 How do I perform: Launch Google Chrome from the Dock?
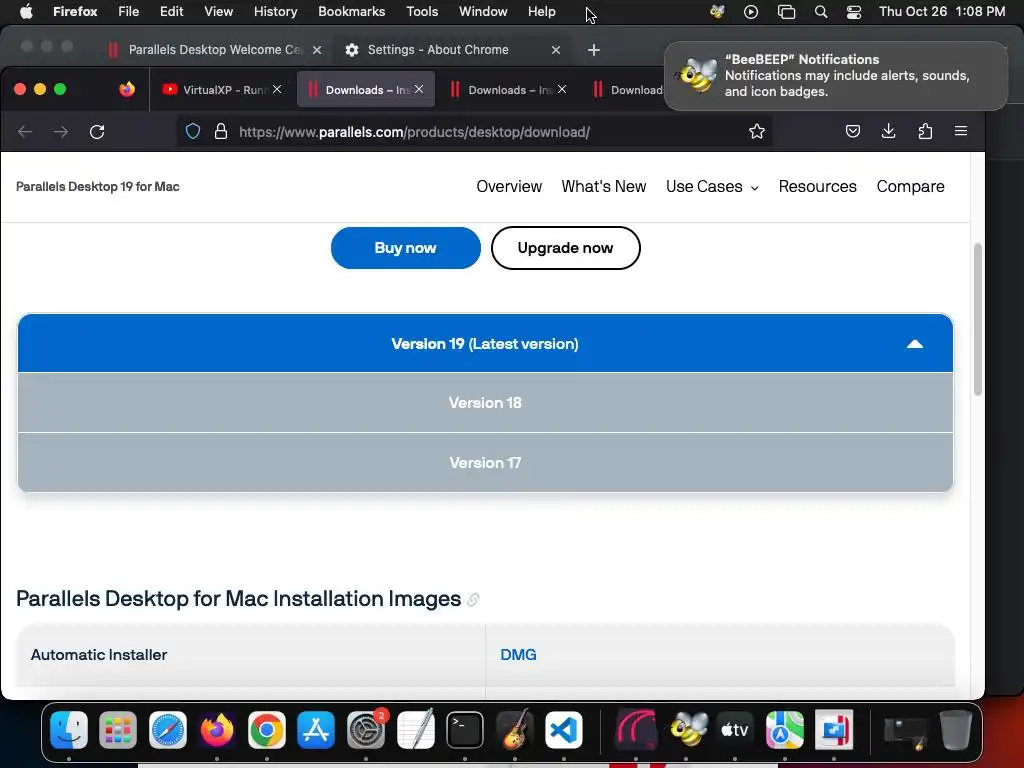pyautogui.click(x=266, y=729)
